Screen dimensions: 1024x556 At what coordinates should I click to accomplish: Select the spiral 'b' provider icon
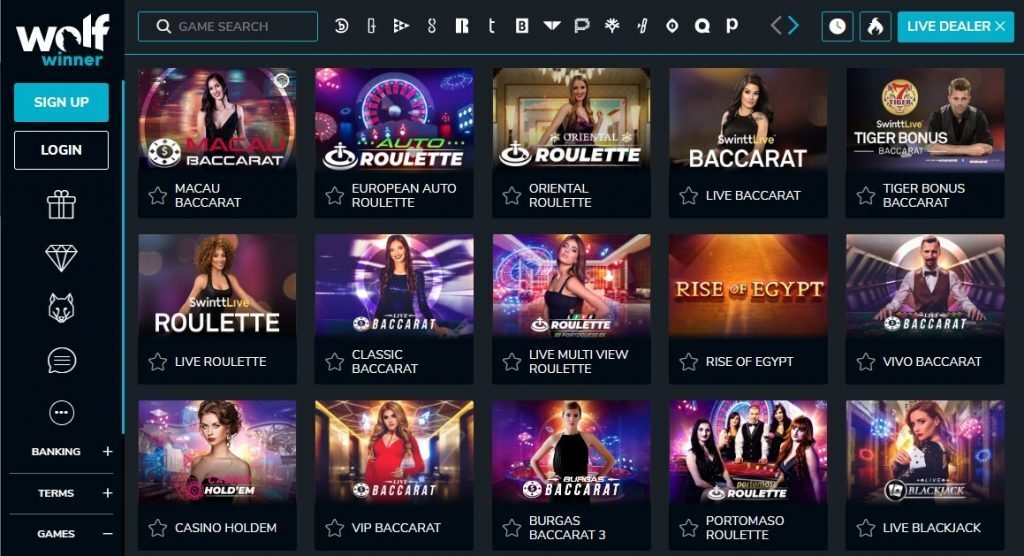tap(342, 26)
